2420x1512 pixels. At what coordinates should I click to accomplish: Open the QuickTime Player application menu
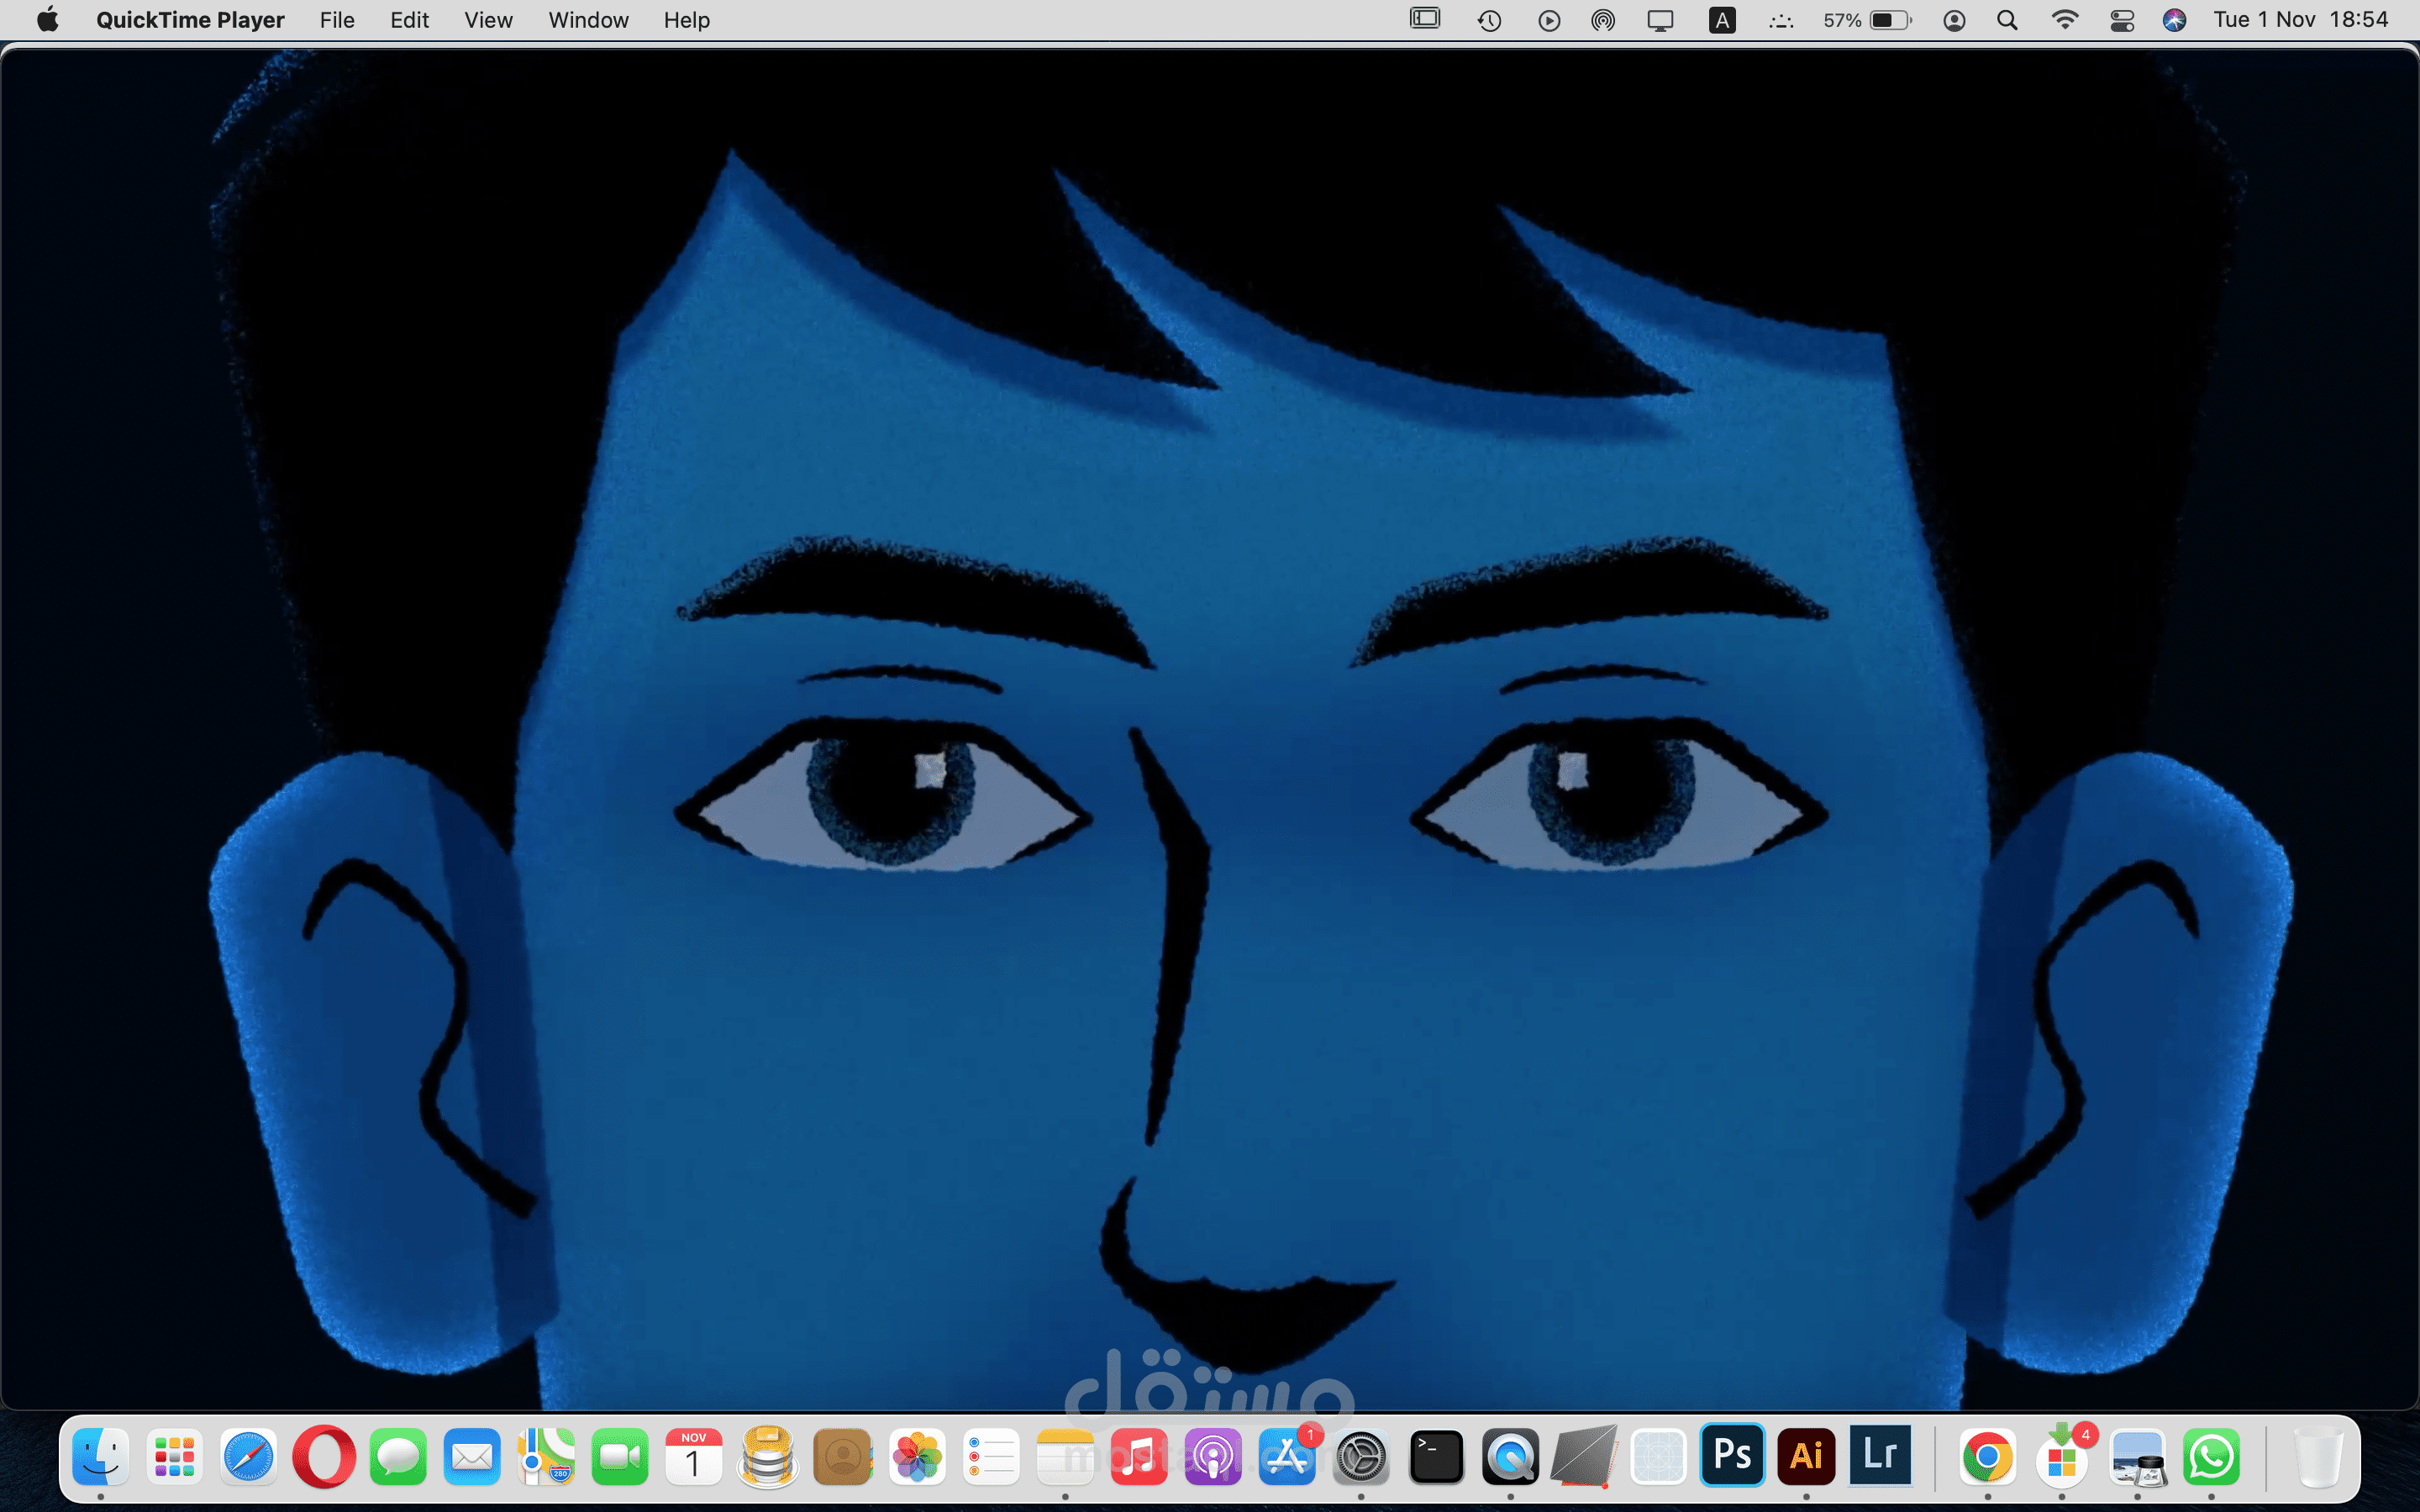coord(190,20)
